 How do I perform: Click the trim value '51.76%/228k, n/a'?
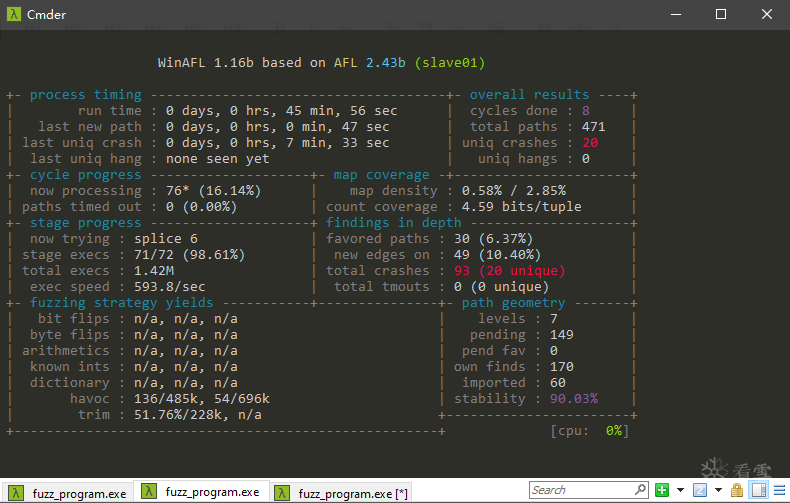[198, 415]
